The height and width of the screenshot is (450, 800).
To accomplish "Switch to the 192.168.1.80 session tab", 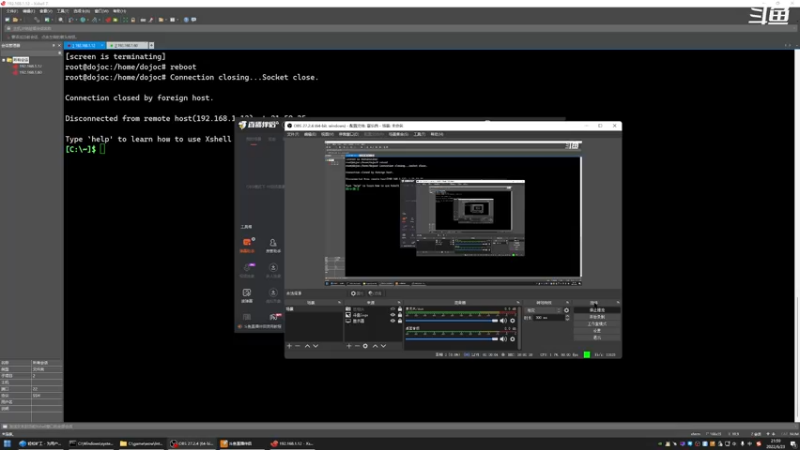I will [127, 45].
